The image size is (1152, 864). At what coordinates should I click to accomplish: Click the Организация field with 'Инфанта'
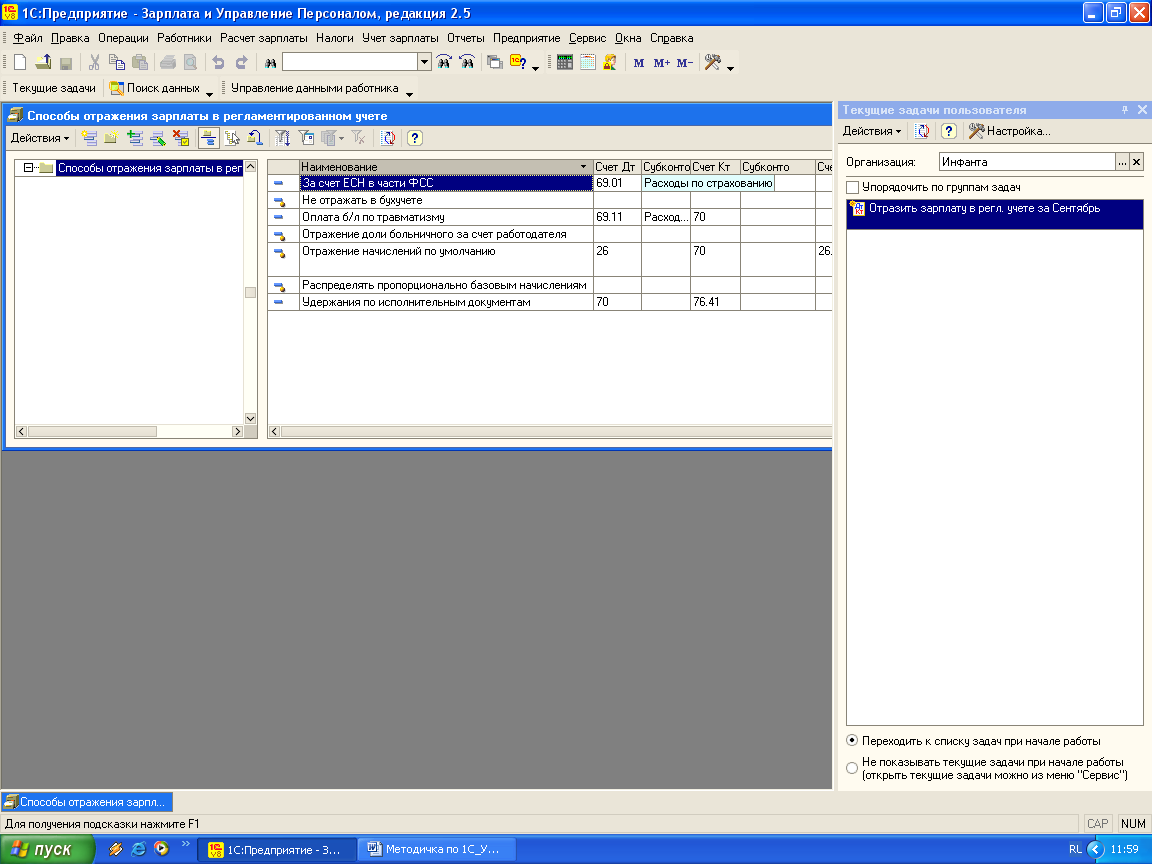[x=1026, y=162]
